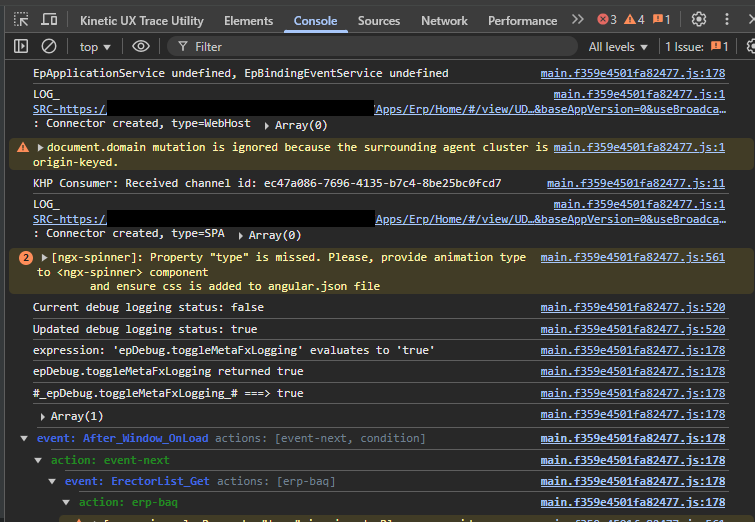Image resolution: width=755 pixels, height=522 pixels.
Task: Switch to the Sources tab
Action: pyautogui.click(x=379, y=20)
